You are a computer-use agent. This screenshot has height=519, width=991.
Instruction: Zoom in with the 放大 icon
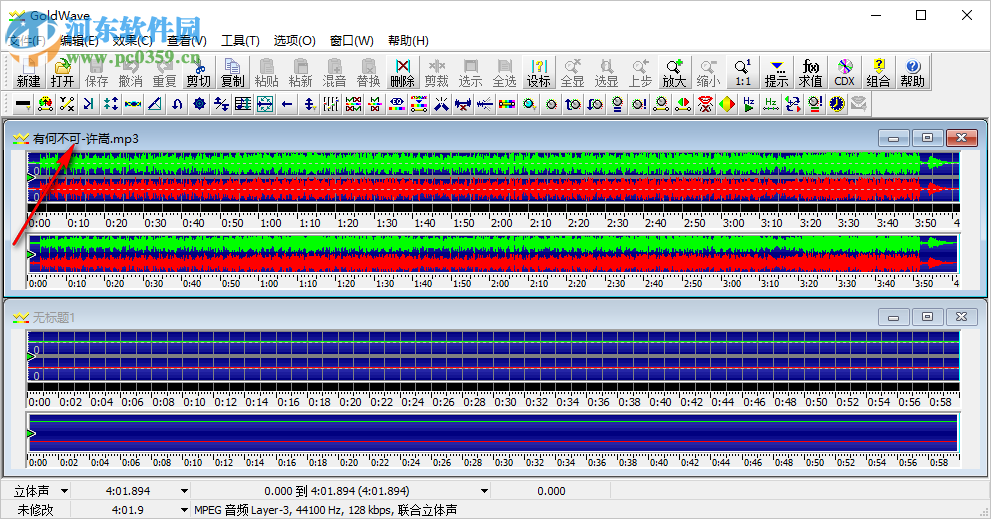click(674, 72)
